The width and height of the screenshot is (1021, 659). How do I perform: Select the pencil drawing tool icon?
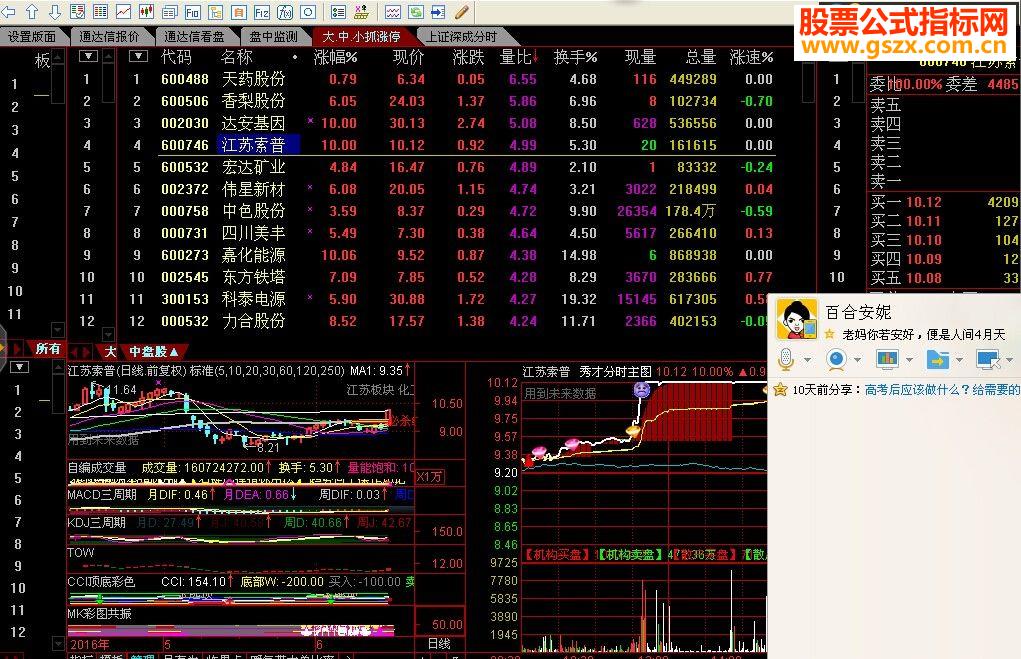tap(462, 12)
